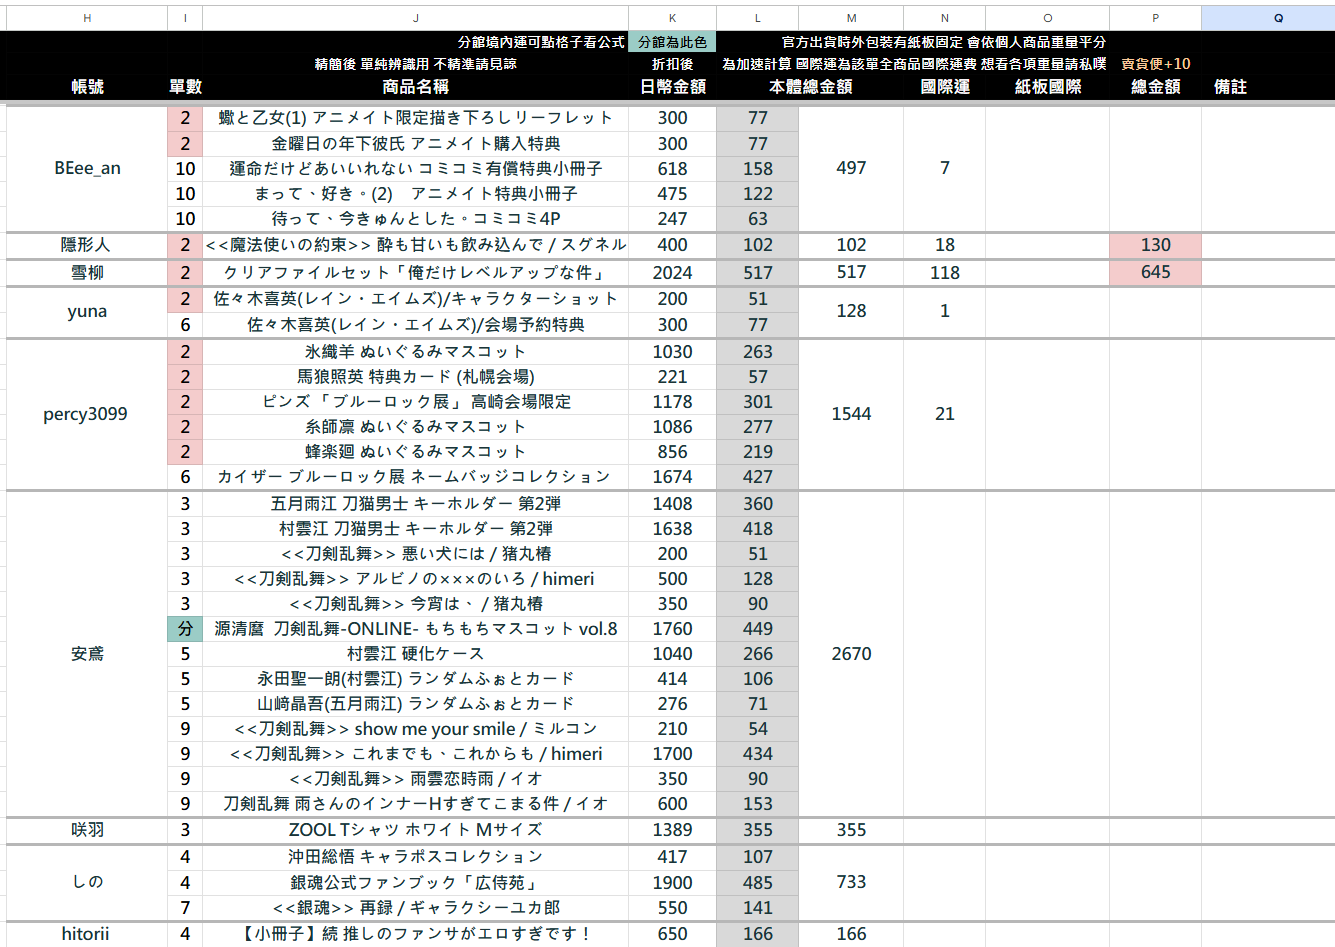The image size is (1335, 947).
Task: Select the yuna account cell
Action: [87, 311]
